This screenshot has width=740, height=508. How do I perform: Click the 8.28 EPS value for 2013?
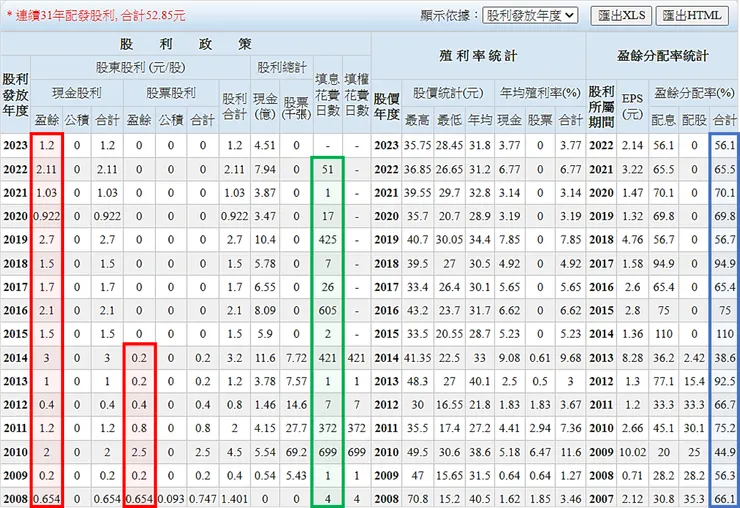[x=632, y=357]
